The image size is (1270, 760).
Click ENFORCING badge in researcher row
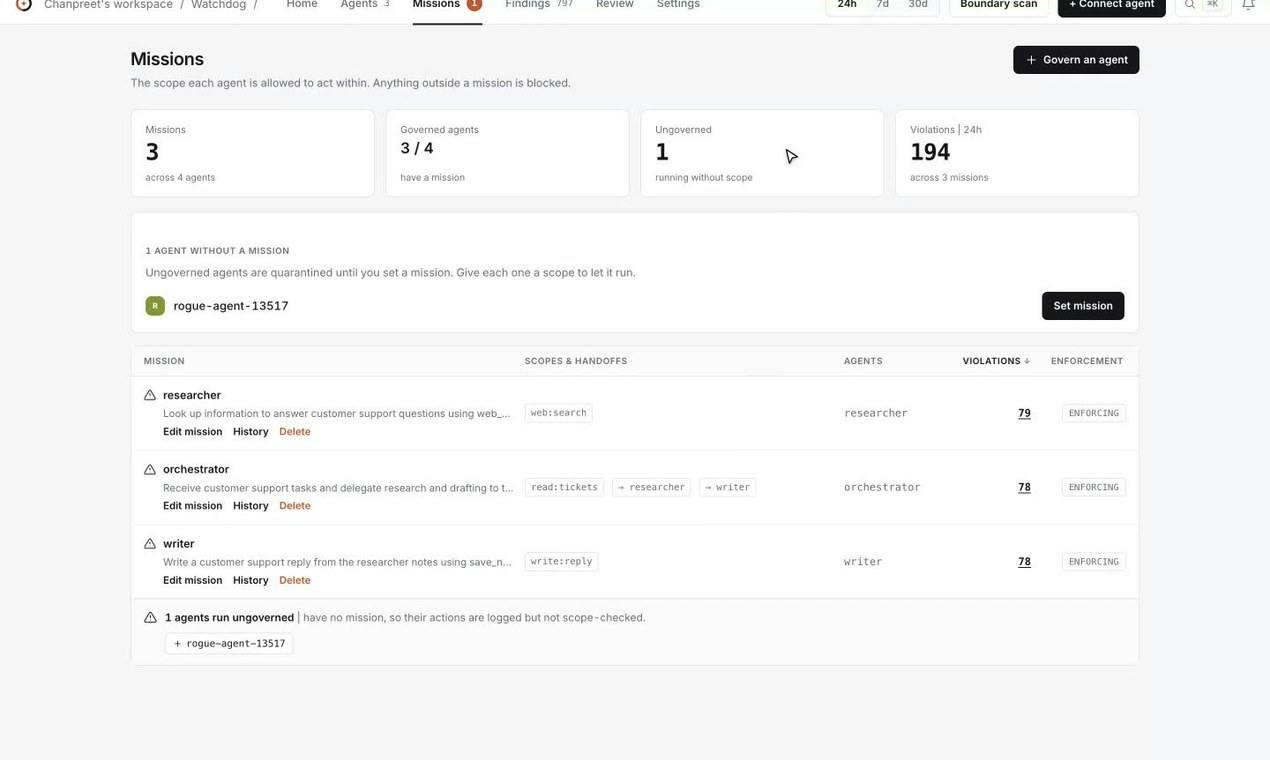tap(1093, 413)
